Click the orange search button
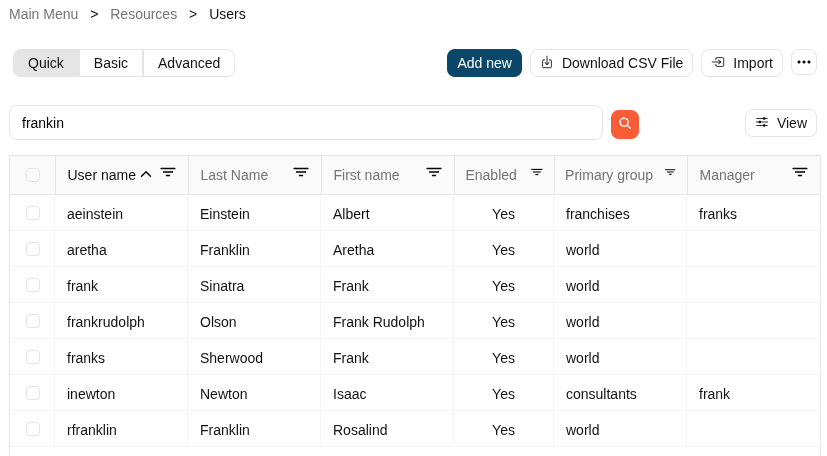 [625, 124]
